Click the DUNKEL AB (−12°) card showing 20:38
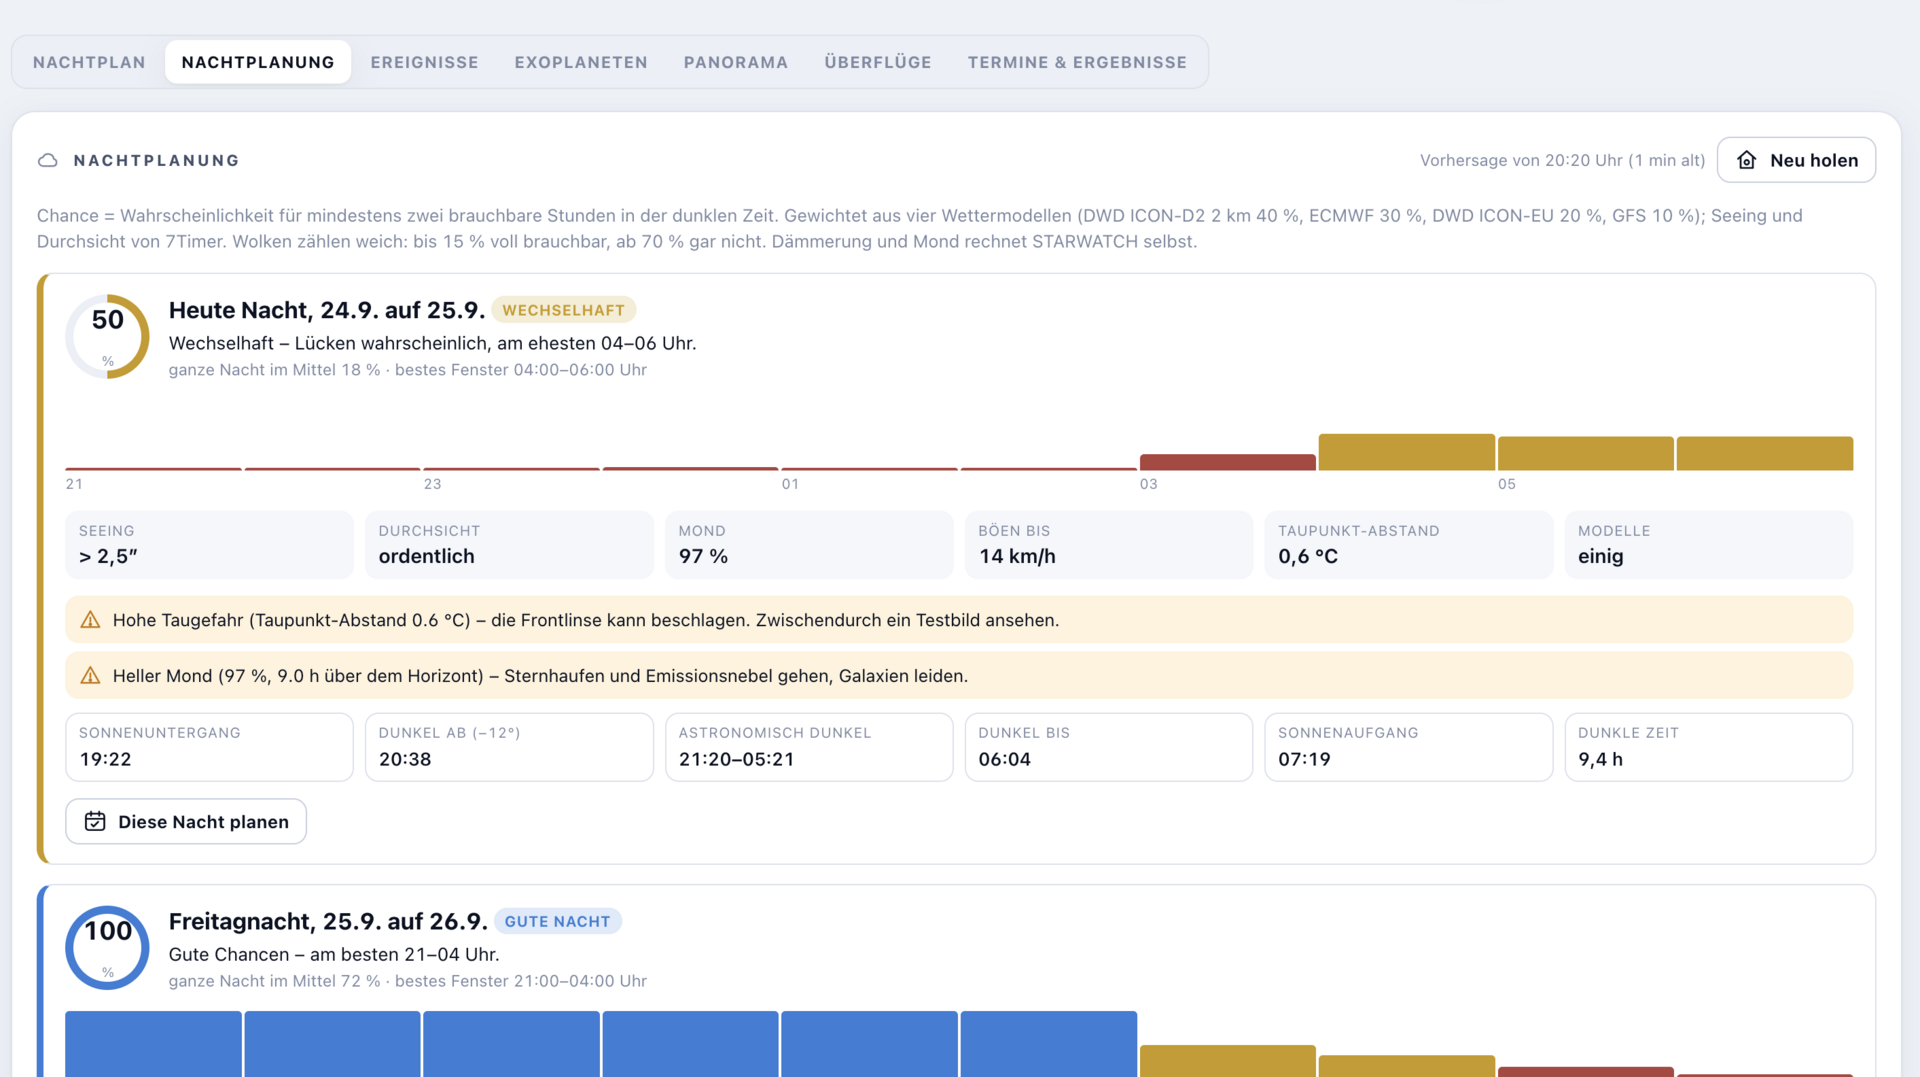Viewport: 1920px width, 1077px height. click(509, 747)
